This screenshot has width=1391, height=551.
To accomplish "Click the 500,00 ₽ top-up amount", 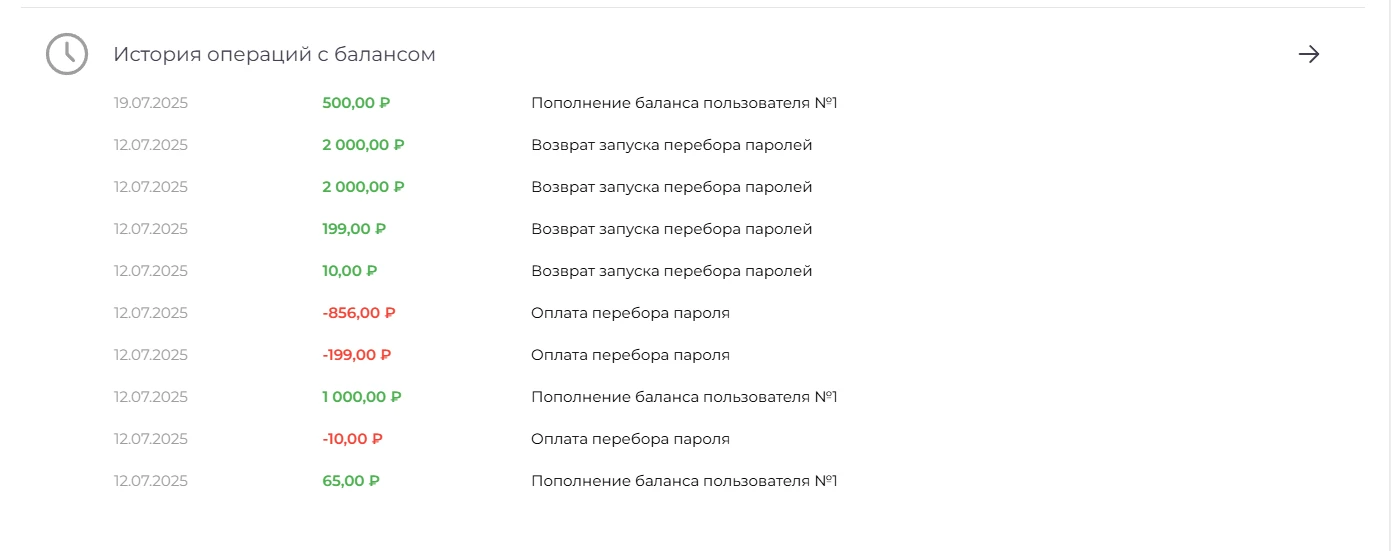I will pyautogui.click(x=356, y=103).
